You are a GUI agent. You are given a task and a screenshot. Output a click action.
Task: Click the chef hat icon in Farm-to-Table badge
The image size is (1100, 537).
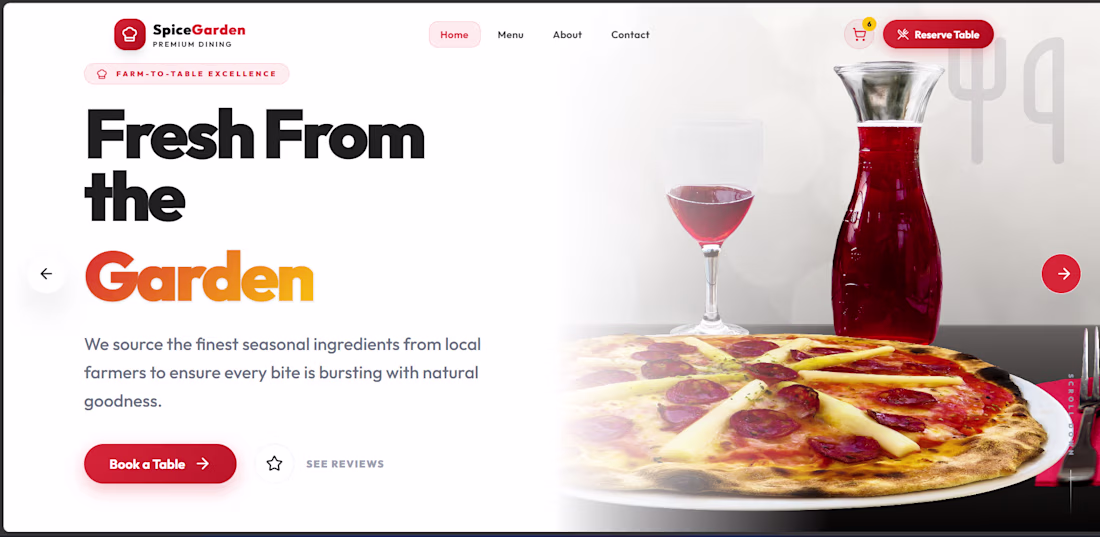click(x=102, y=74)
